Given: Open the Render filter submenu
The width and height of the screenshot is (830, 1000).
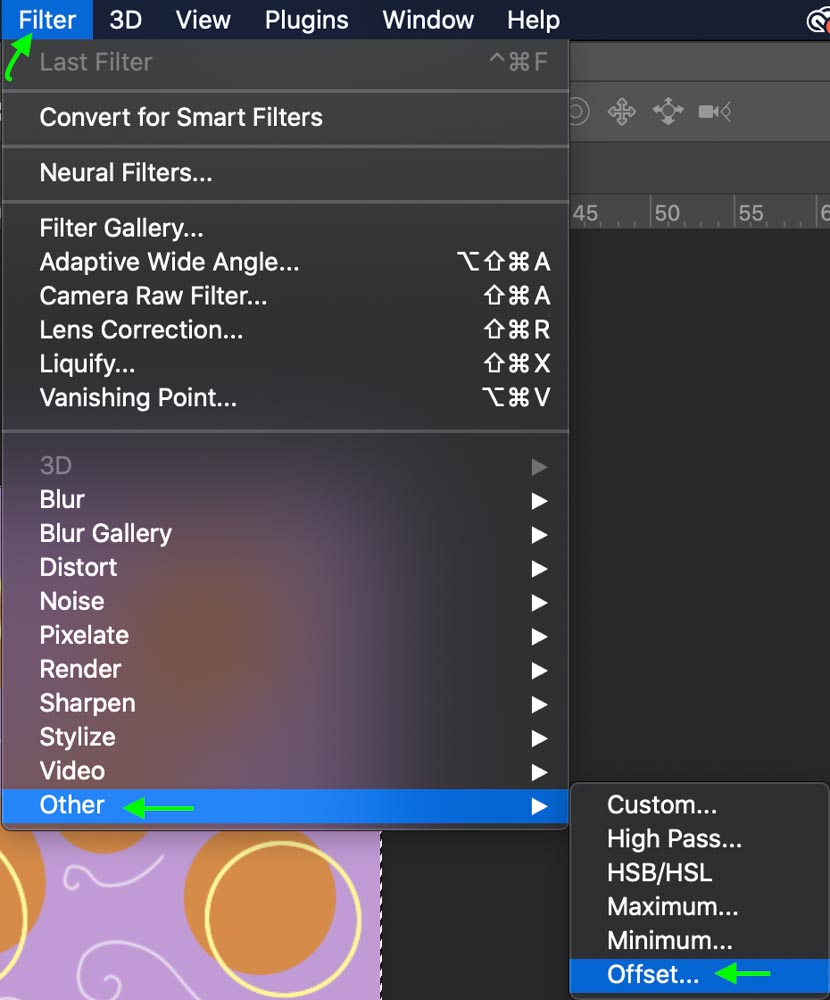Looking at the screenshot, I should tap(80, 669).
